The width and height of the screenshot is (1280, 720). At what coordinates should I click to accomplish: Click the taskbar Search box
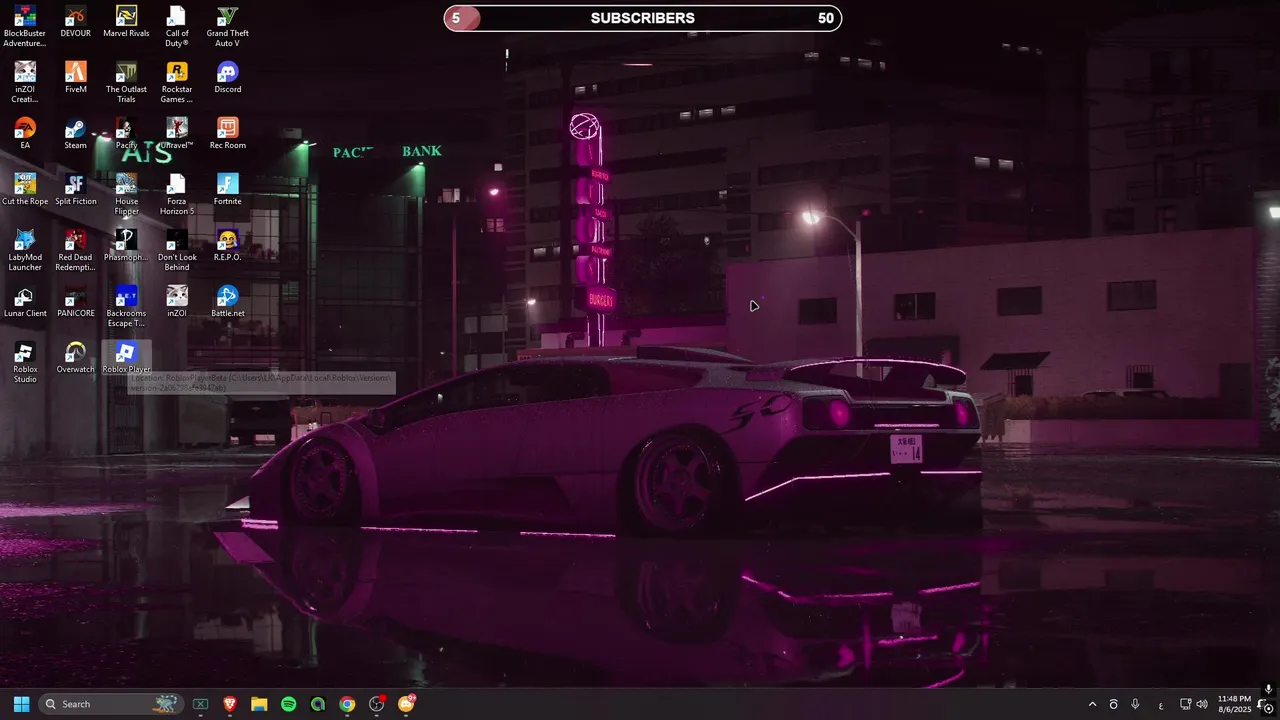110,704
